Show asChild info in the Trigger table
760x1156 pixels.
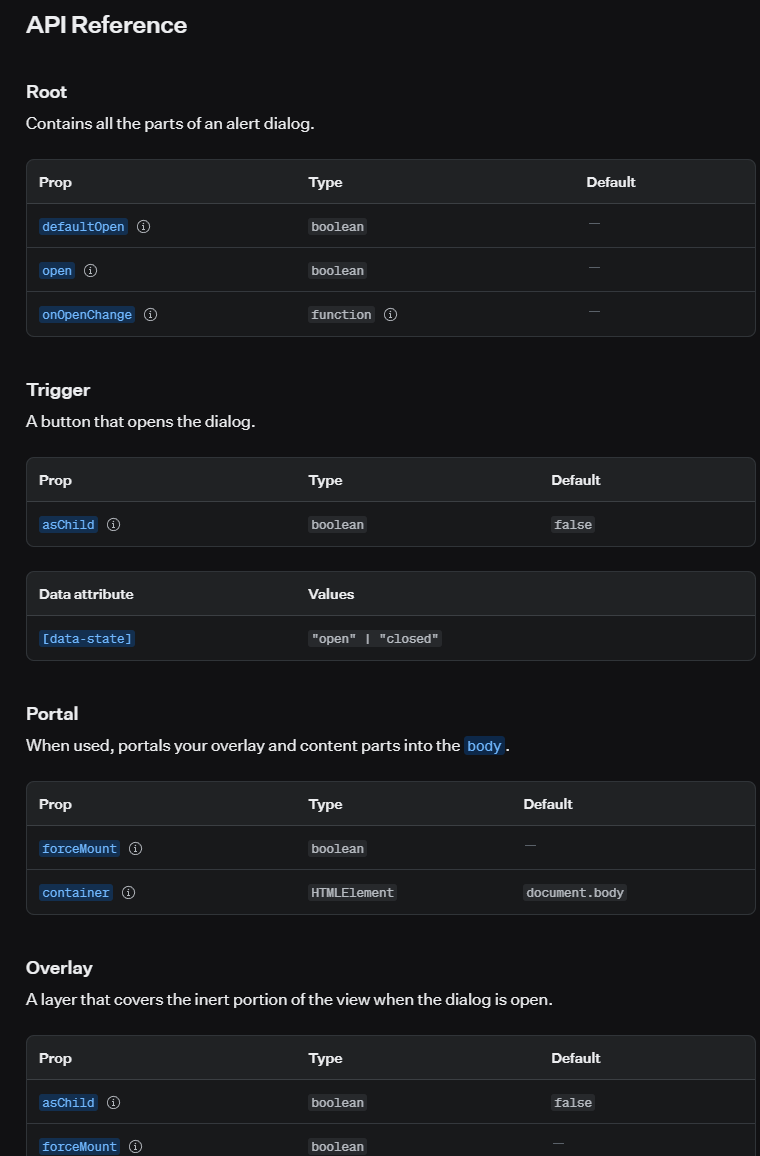pos(114,524)
